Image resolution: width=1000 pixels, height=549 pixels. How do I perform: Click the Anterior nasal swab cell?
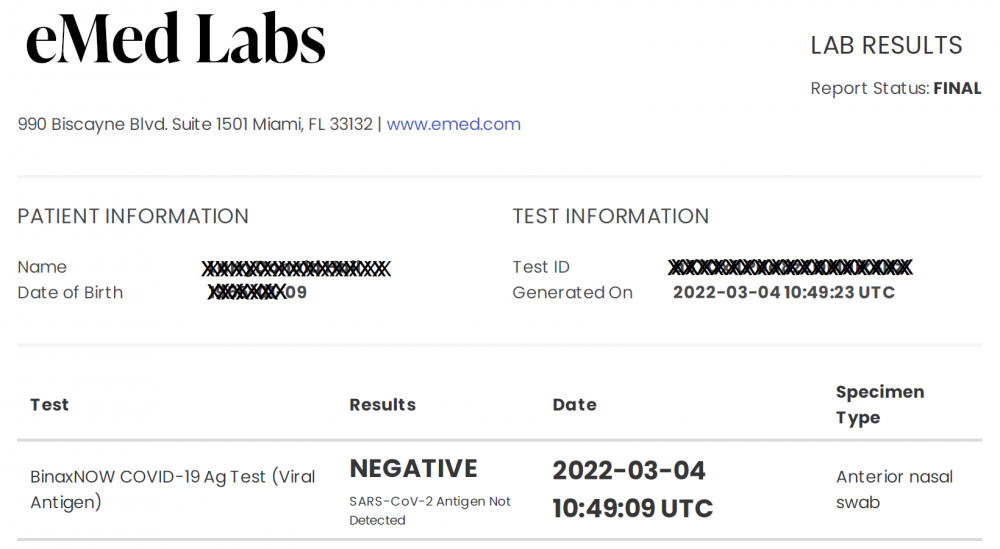[894, 489]
